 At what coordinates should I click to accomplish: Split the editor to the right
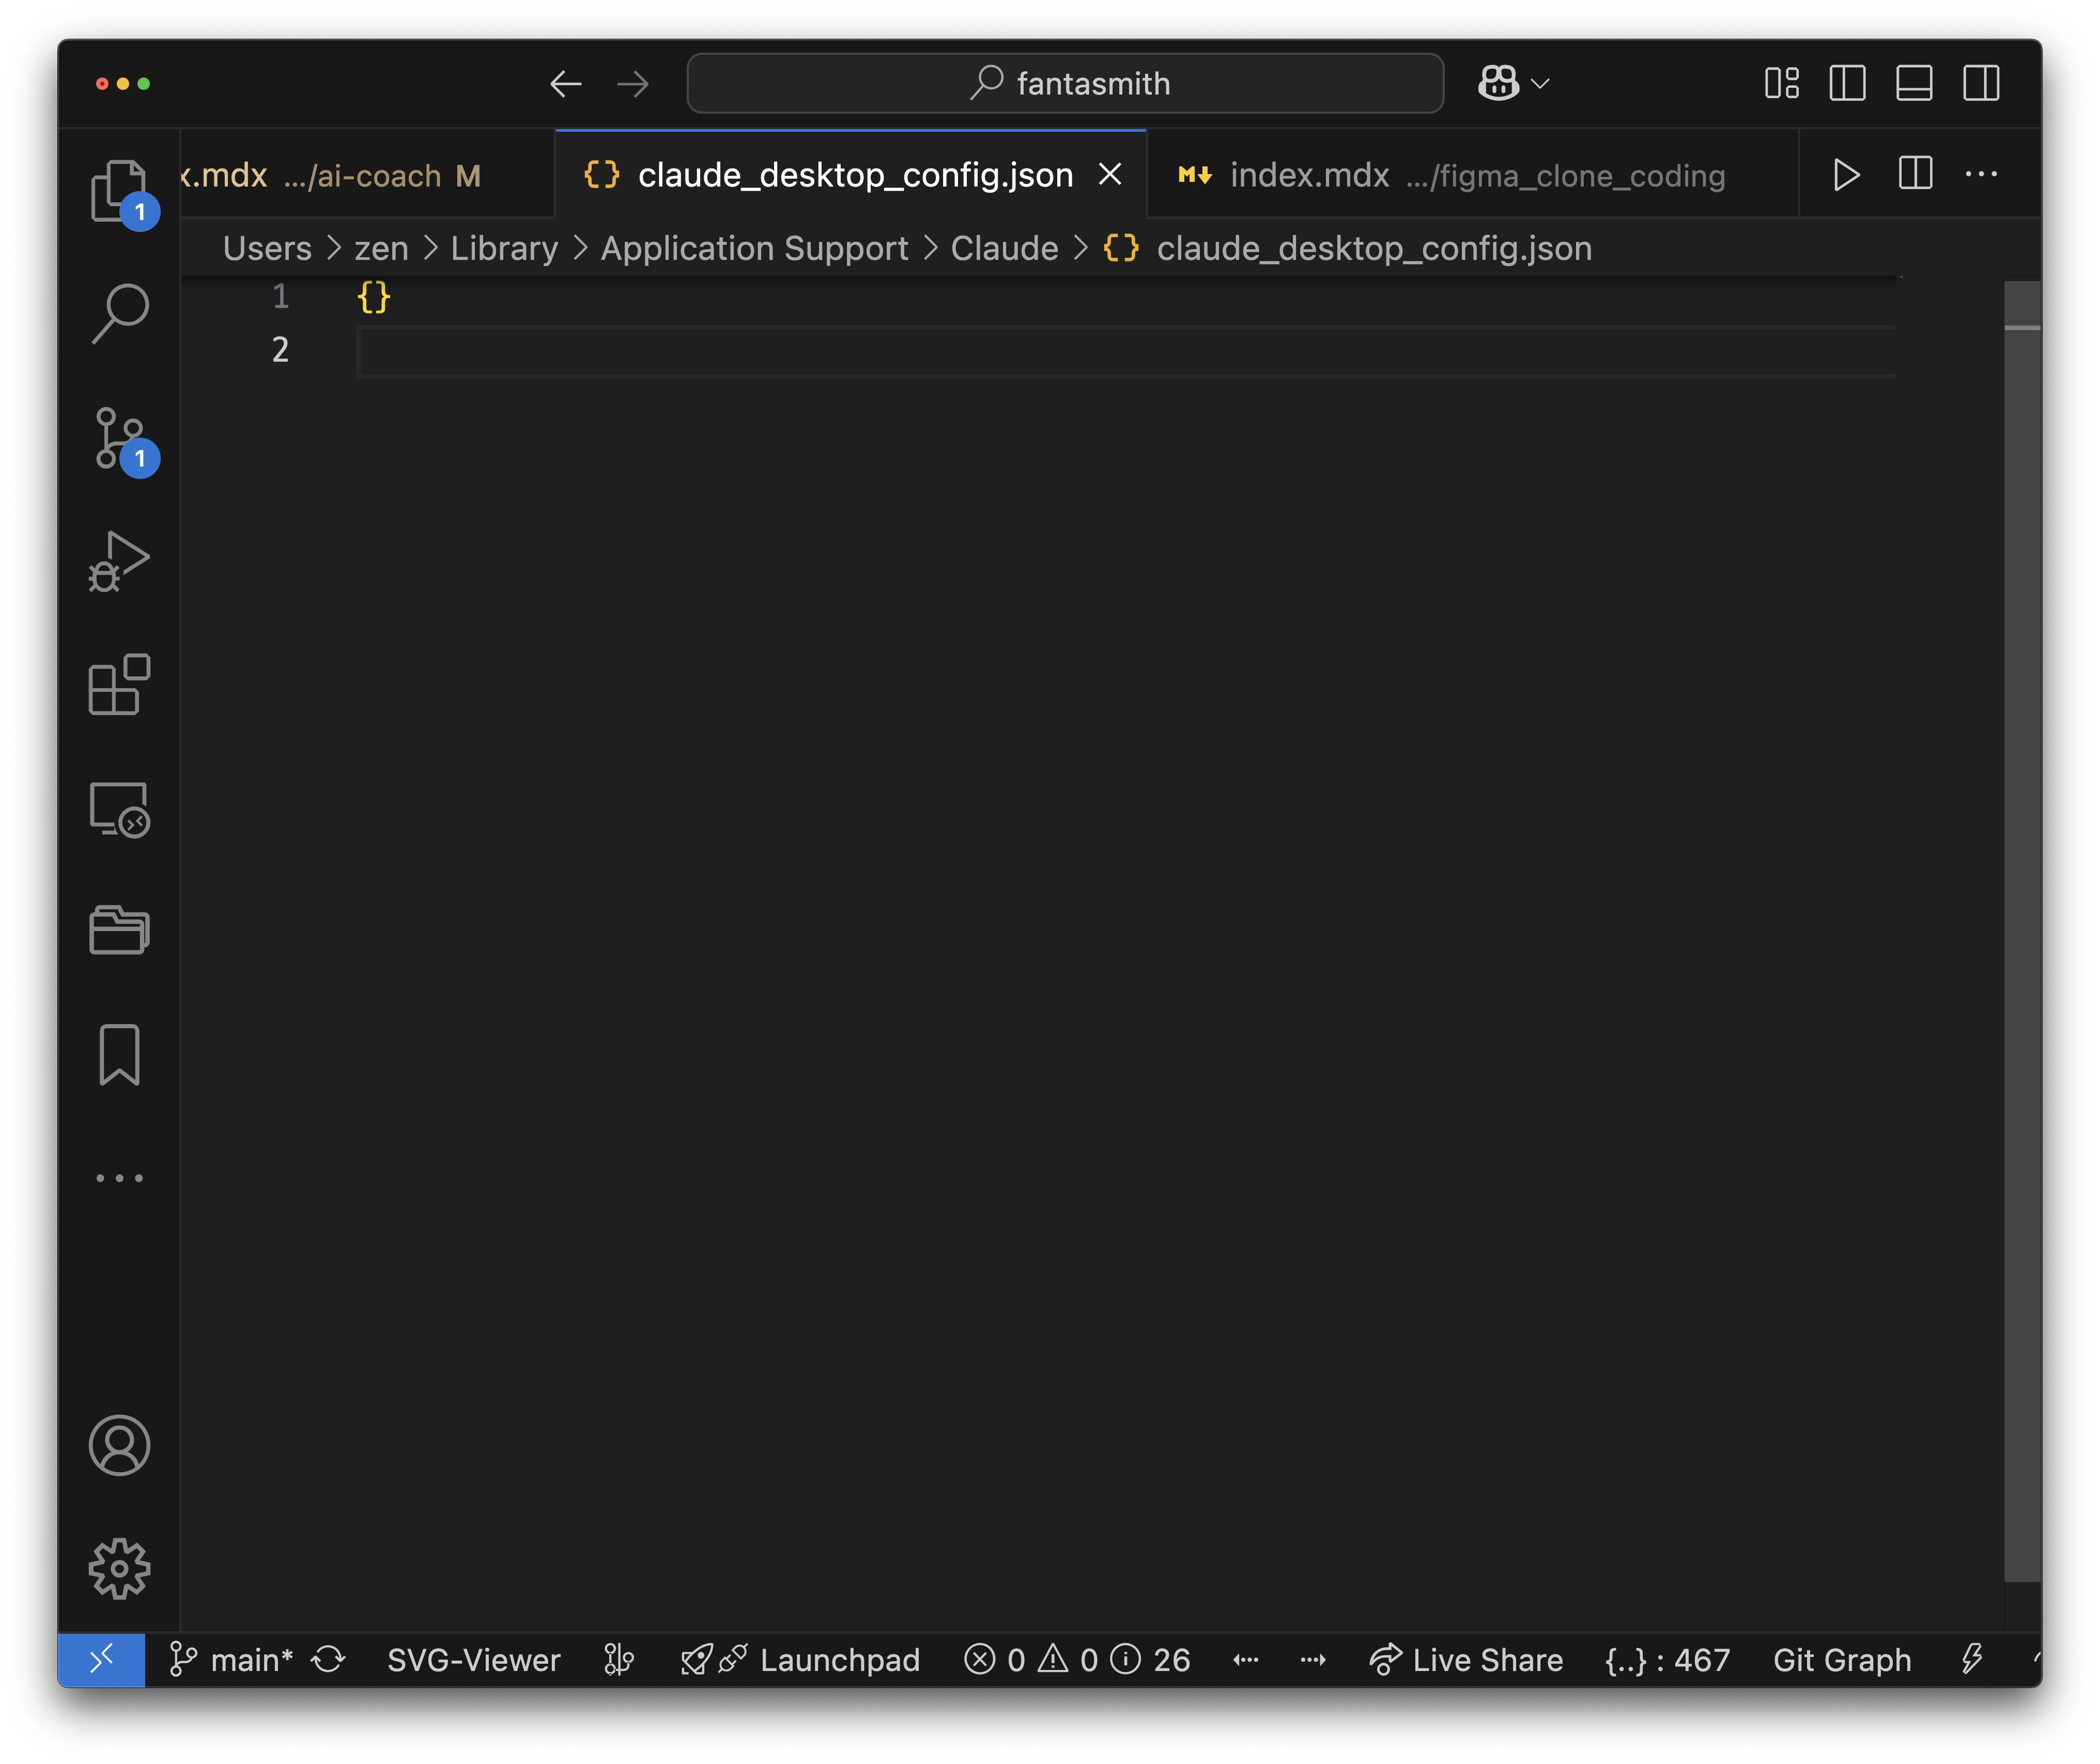(1915, 174)
